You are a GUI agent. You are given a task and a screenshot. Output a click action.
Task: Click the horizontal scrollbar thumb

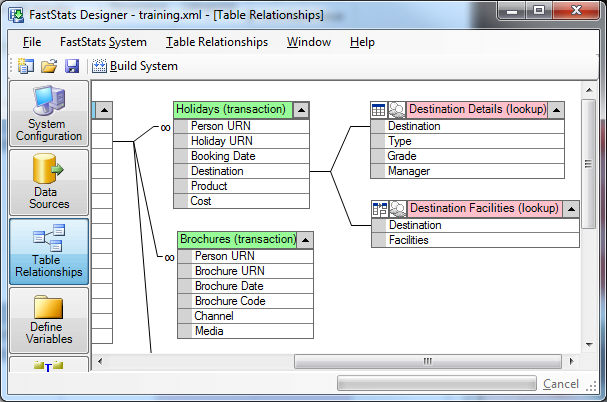(x=427, y=362)
